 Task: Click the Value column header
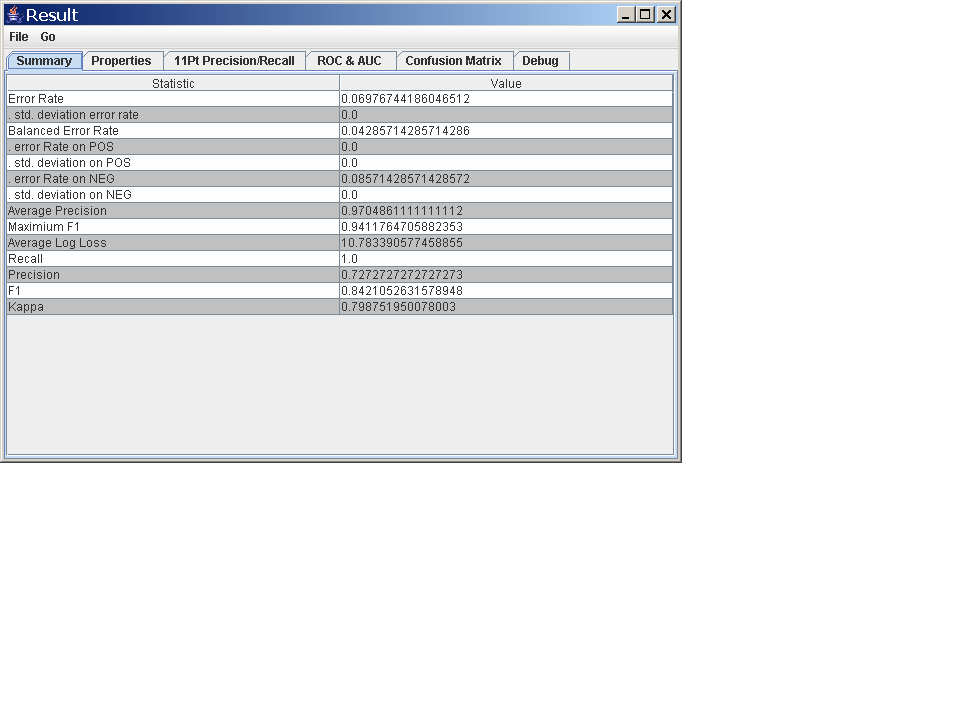tap(506, 84)
